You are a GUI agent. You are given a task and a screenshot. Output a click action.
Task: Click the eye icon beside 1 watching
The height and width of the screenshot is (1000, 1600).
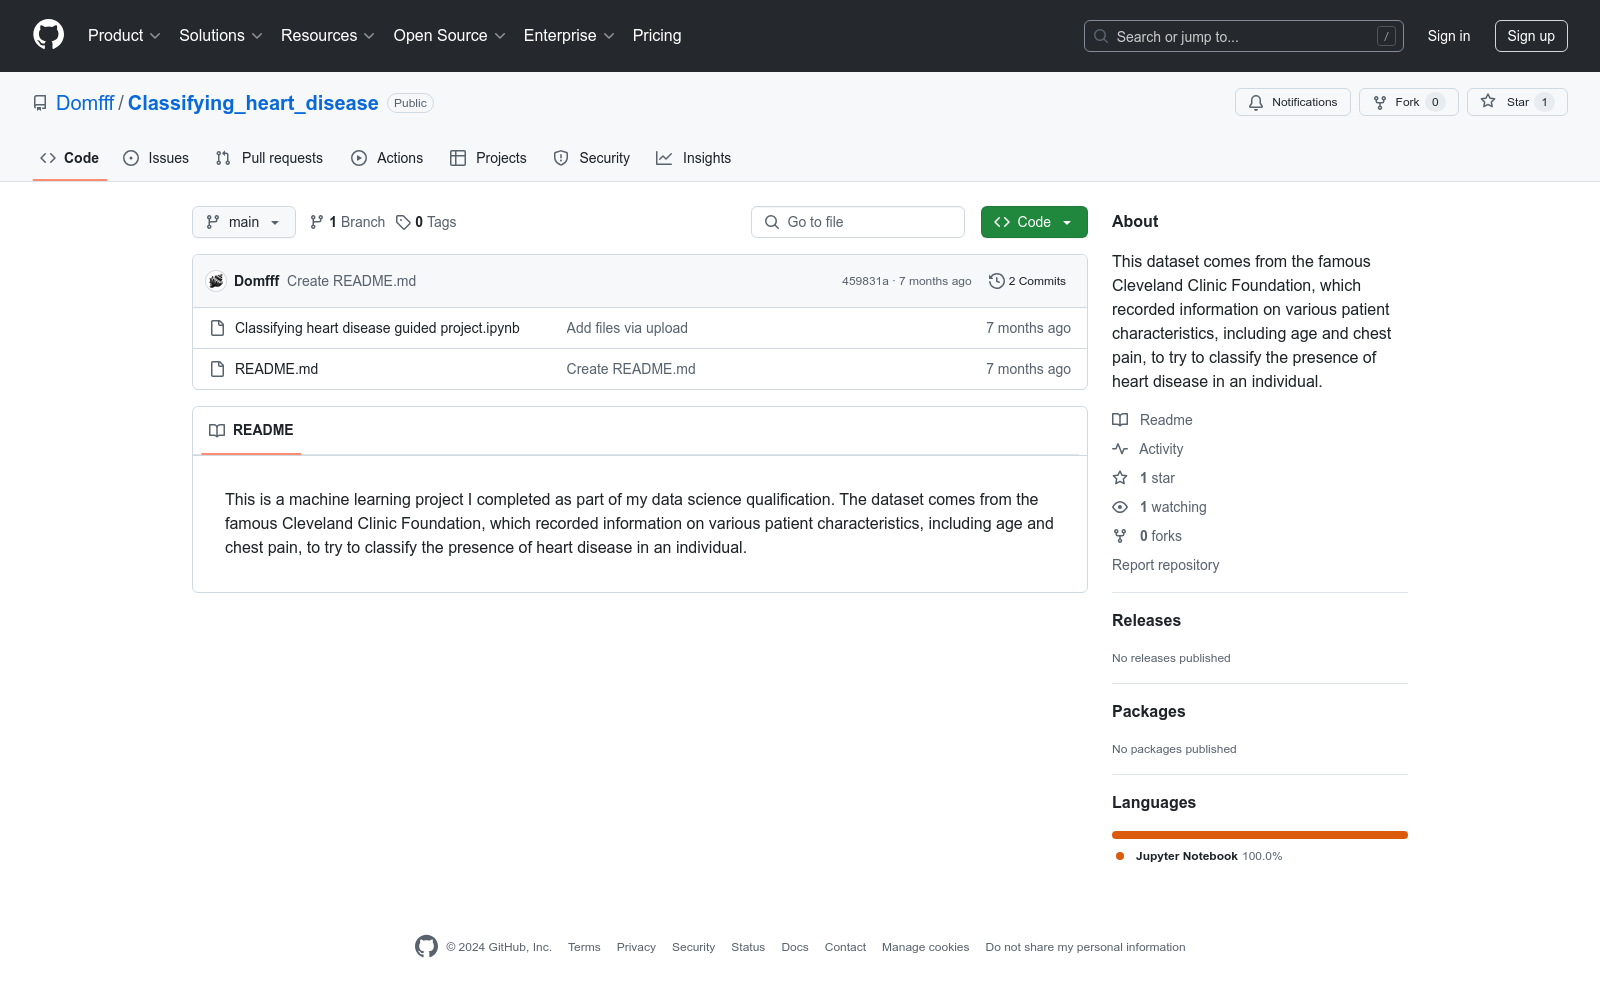coord(1120,507)
